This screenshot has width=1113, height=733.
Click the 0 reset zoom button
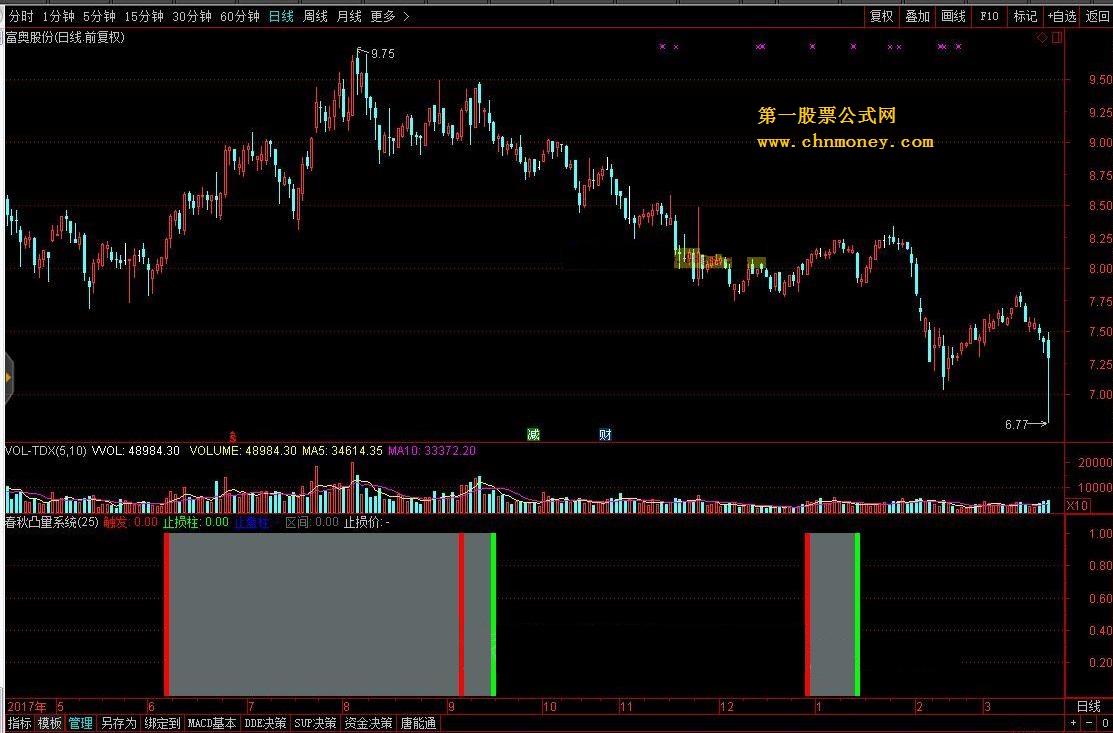[1105, 723]
